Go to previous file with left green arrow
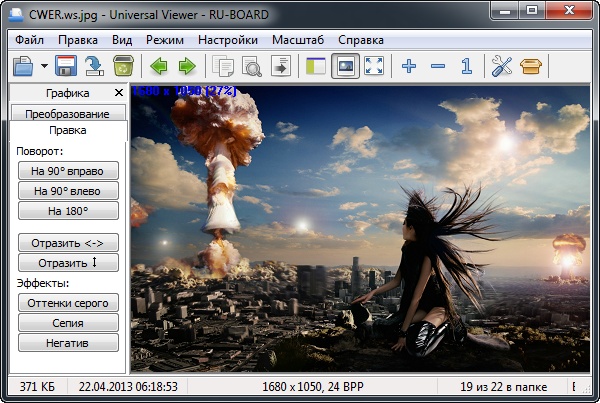Screen dimensions: 600x403 (x=158, y=67)
